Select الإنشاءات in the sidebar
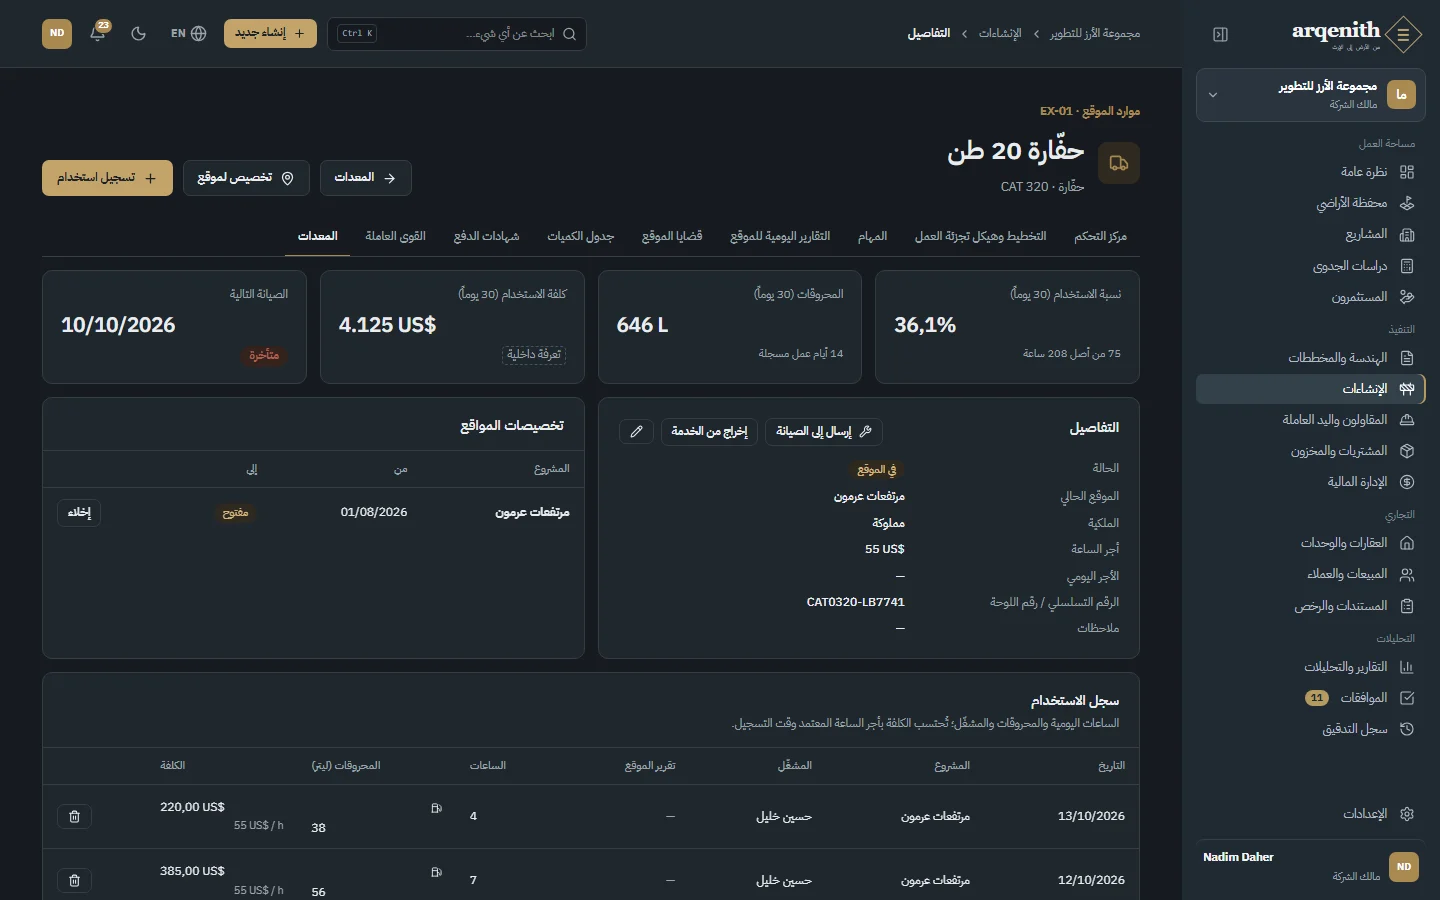The width and height of the screenshot is (1440, 900). pos(1310,389)
